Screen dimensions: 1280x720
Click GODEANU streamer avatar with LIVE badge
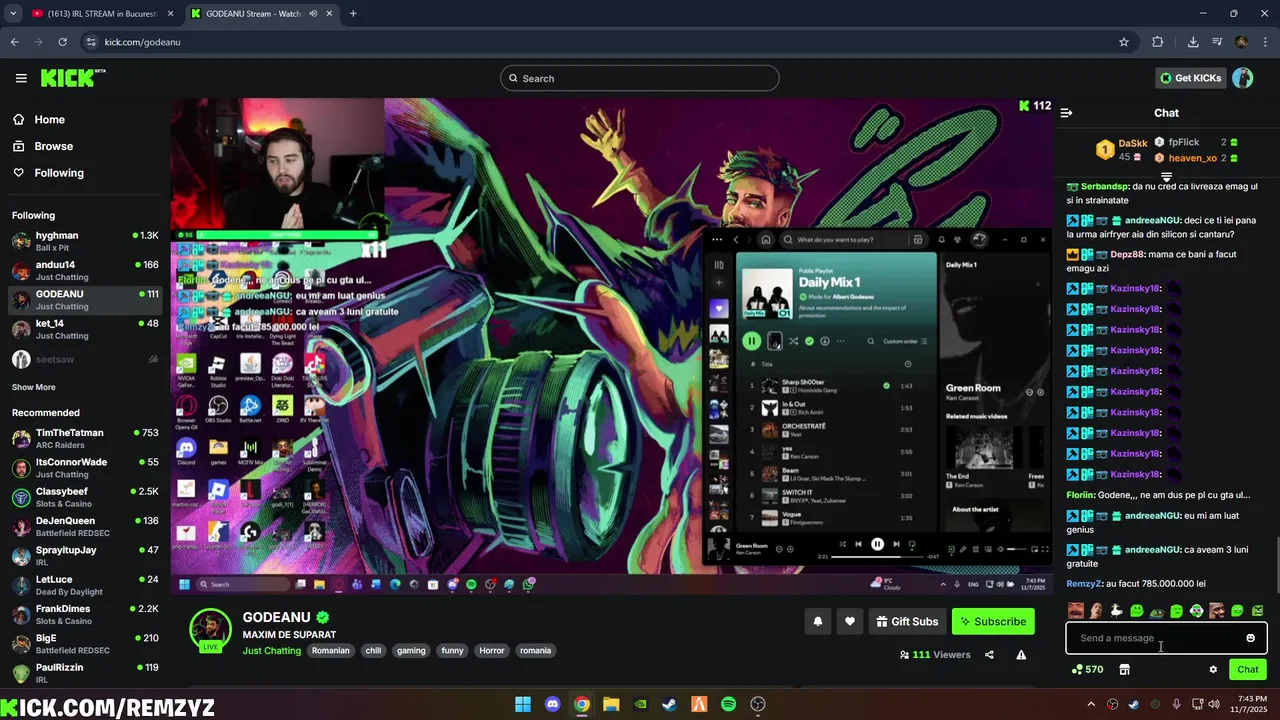211,630
